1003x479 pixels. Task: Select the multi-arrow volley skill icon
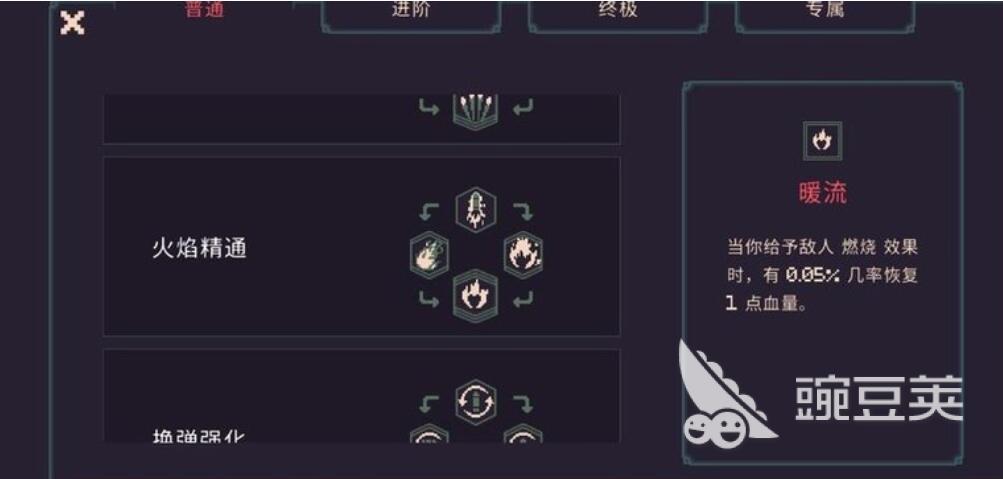pyautogui.click(x=476, y=111)
